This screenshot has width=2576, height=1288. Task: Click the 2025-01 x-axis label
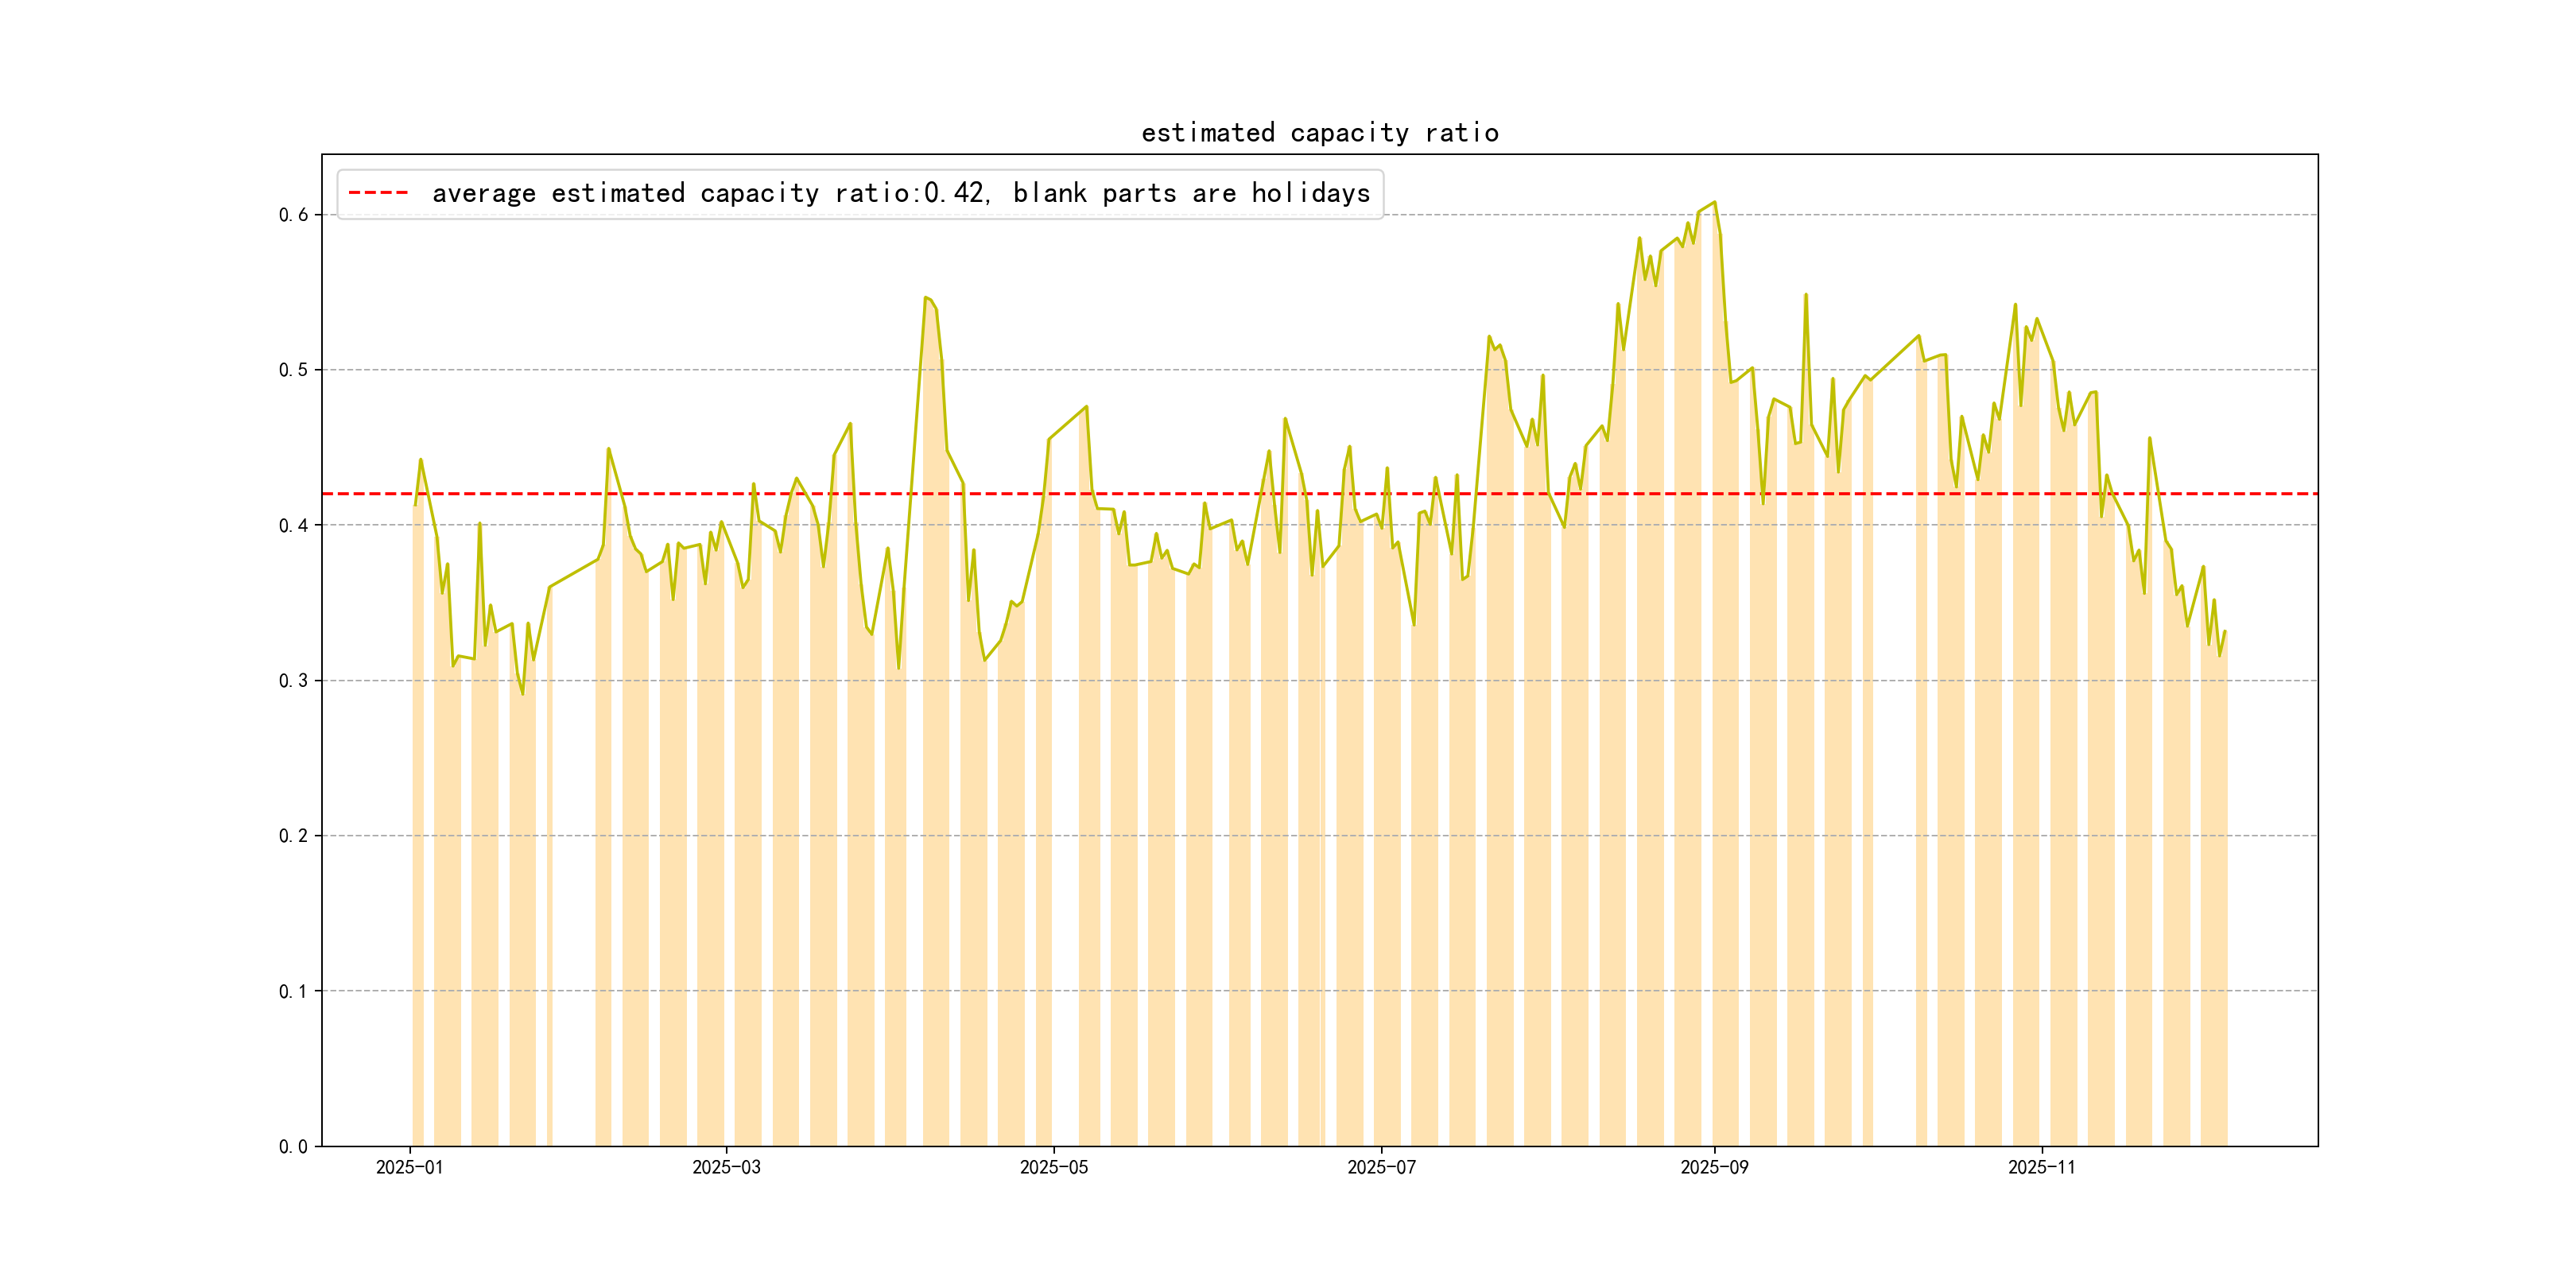[409, 1167]
